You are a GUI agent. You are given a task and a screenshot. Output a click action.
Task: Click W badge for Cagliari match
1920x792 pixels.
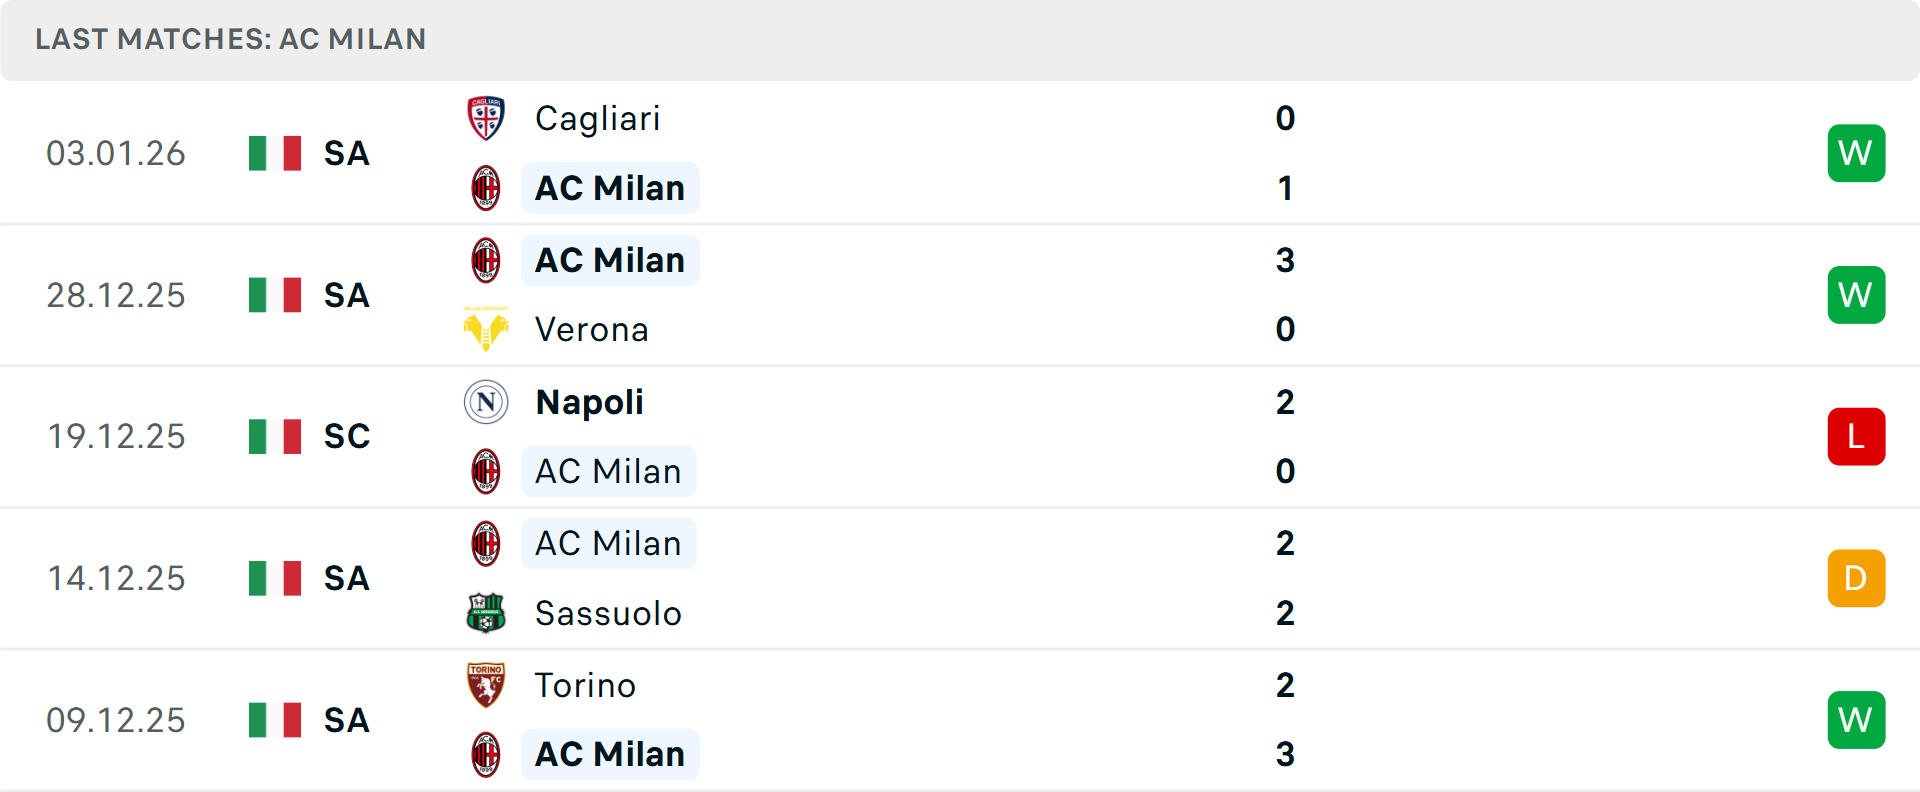pos(1856,153)
